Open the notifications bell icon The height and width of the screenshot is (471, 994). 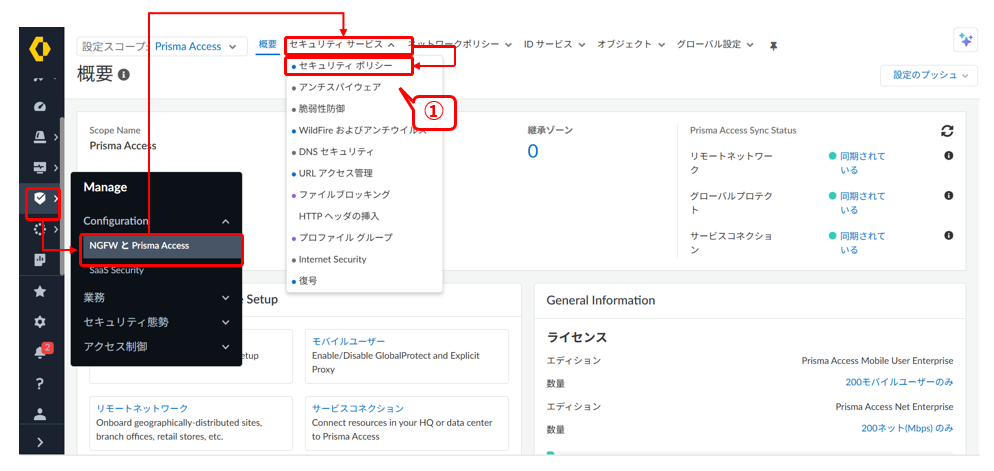[x=40, y=352]
